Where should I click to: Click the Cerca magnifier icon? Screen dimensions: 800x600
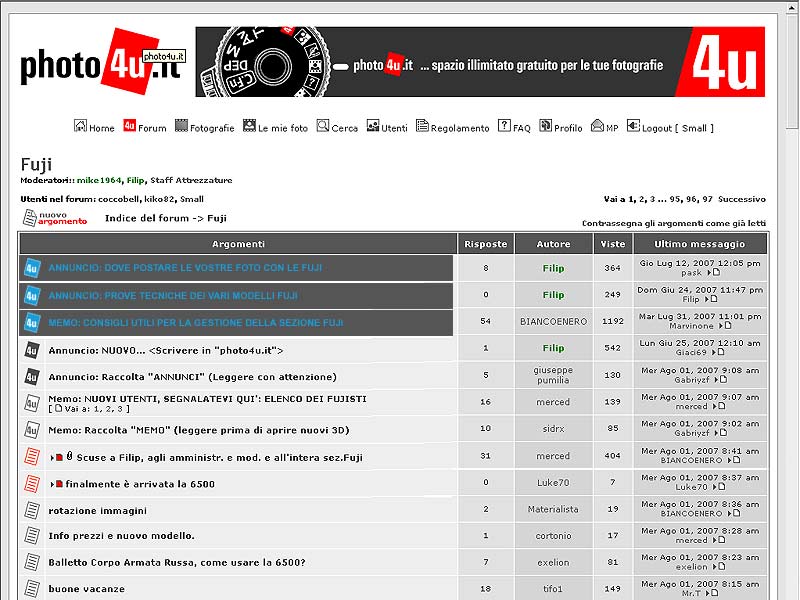pos(323,126)
